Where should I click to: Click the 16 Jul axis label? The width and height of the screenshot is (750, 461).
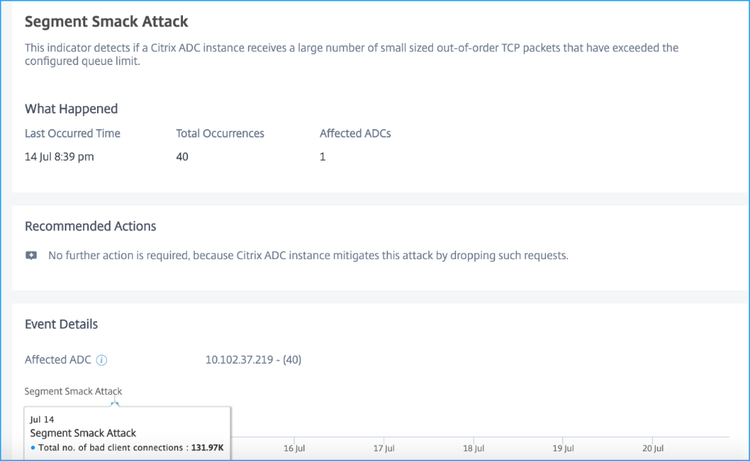point(294,449)
